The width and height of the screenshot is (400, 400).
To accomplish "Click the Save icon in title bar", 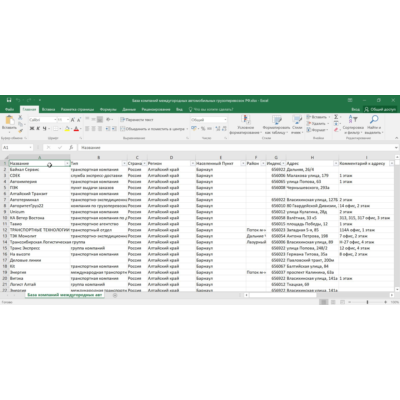I will pos(9,100).
